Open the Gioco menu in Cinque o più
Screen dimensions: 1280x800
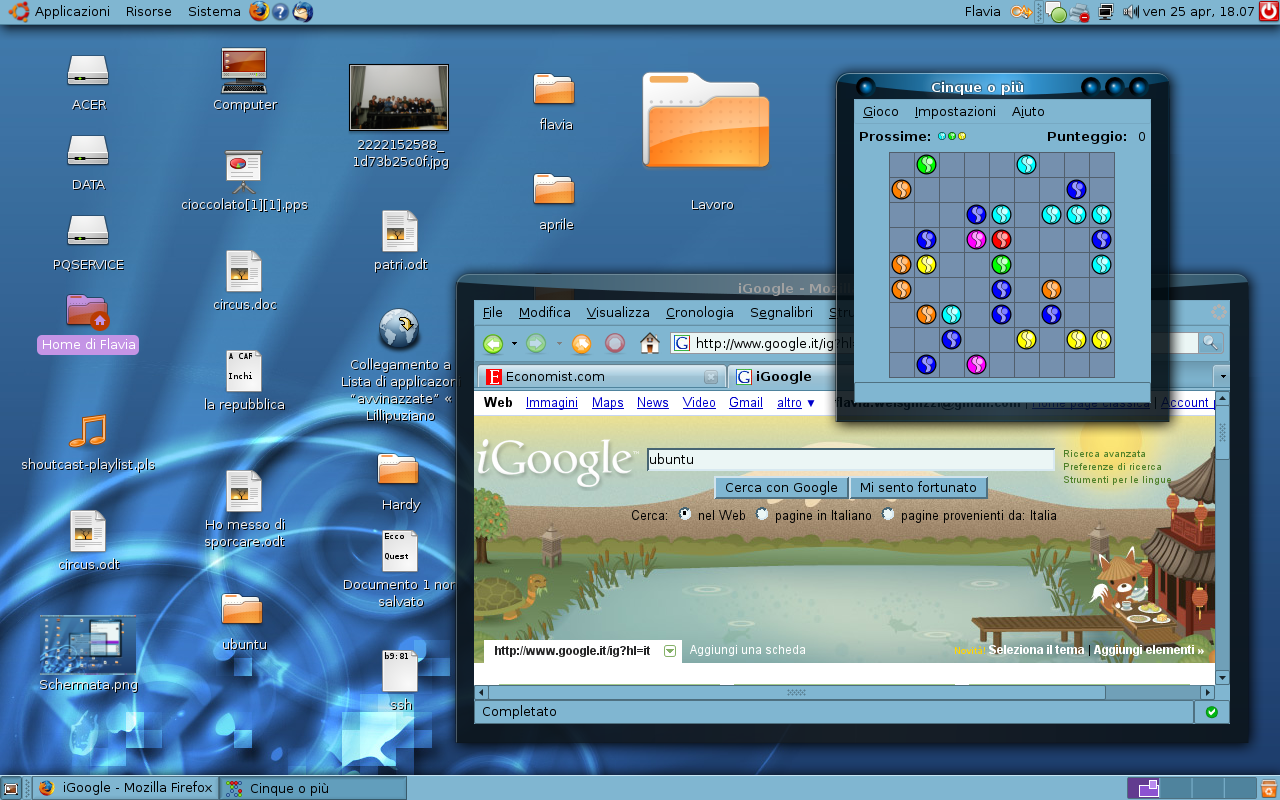coord(880,112)
